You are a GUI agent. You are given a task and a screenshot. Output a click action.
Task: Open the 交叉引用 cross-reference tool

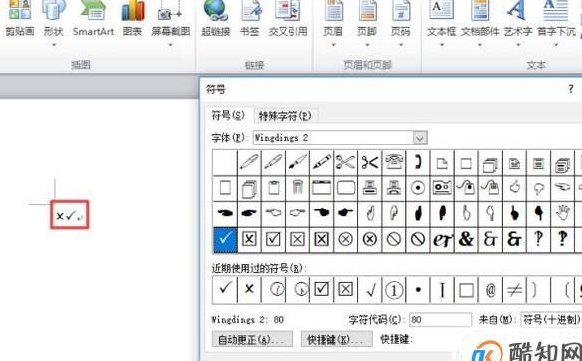(288, 19)
